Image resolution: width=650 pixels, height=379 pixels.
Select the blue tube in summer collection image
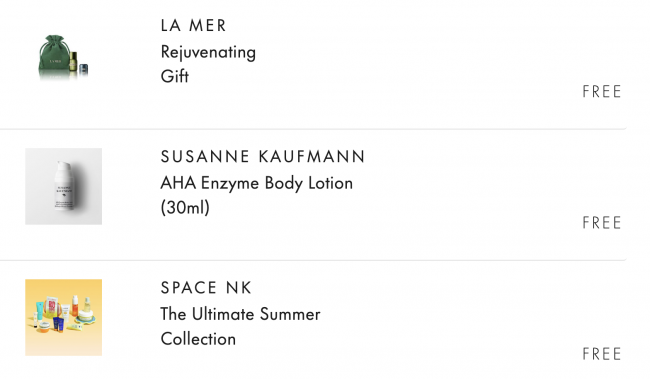click(x=58, y=325)
